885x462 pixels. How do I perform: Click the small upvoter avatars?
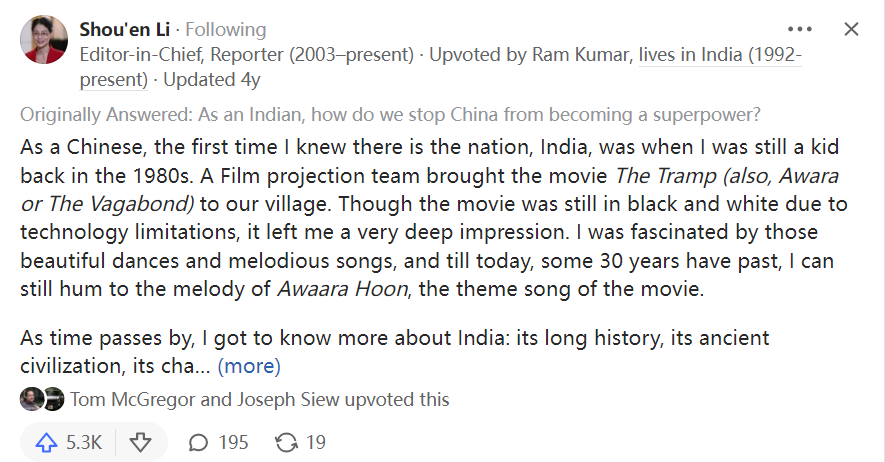coord(41,400)
